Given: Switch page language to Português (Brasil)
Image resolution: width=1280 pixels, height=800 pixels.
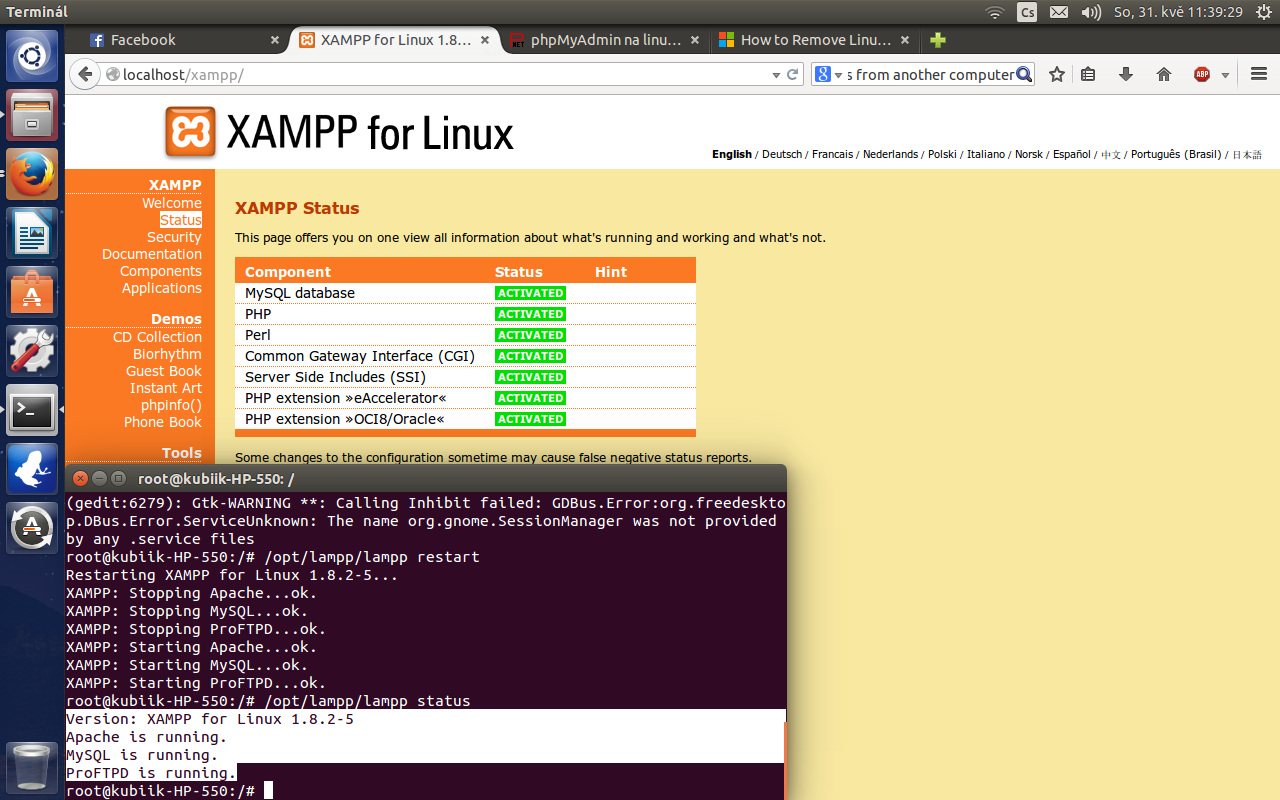Looking at the screenshot, I should click(1176, 155).
